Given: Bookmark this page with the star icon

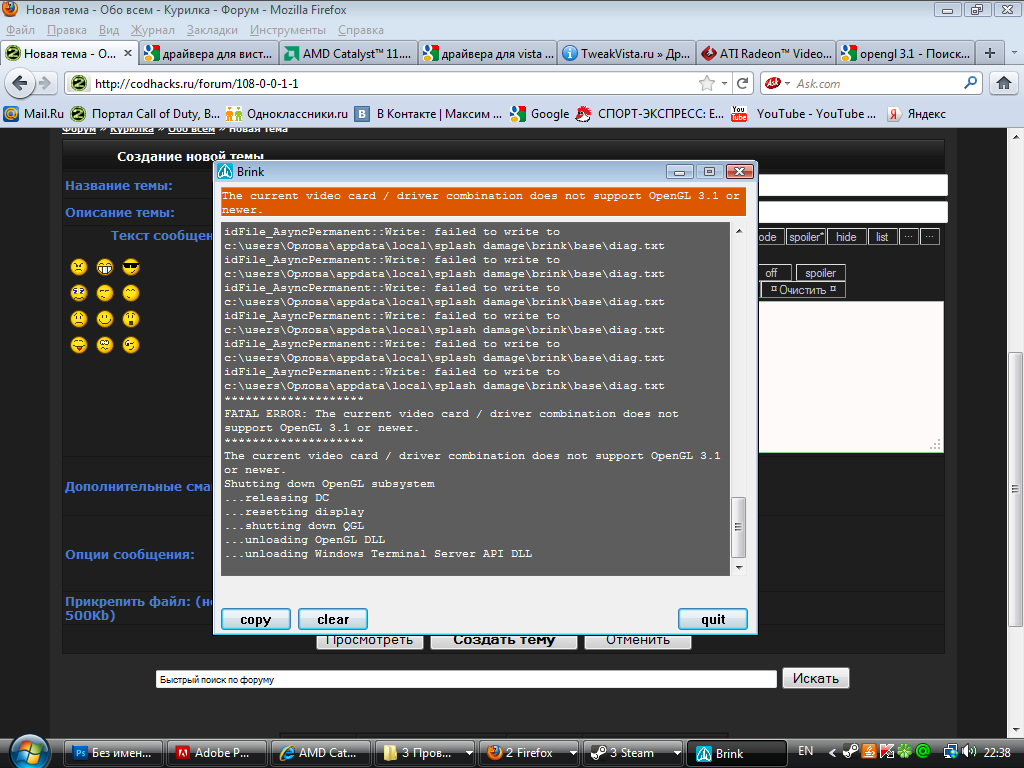Looking at the screenshot, I should 706,83.
